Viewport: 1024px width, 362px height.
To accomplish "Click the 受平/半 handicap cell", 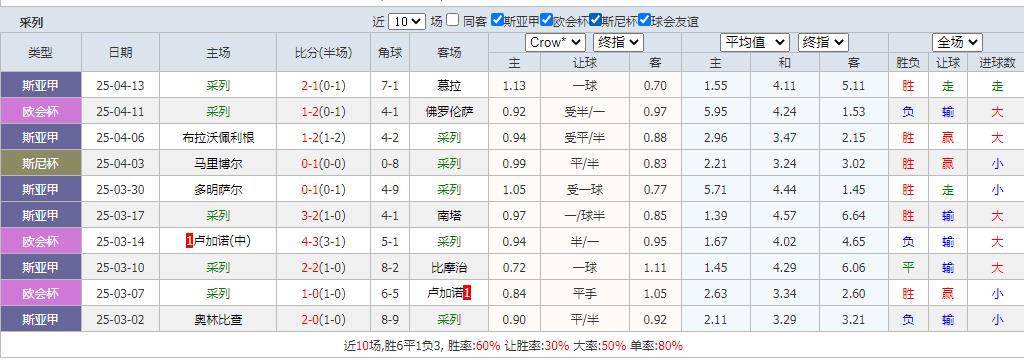I will tap(584, 138).
